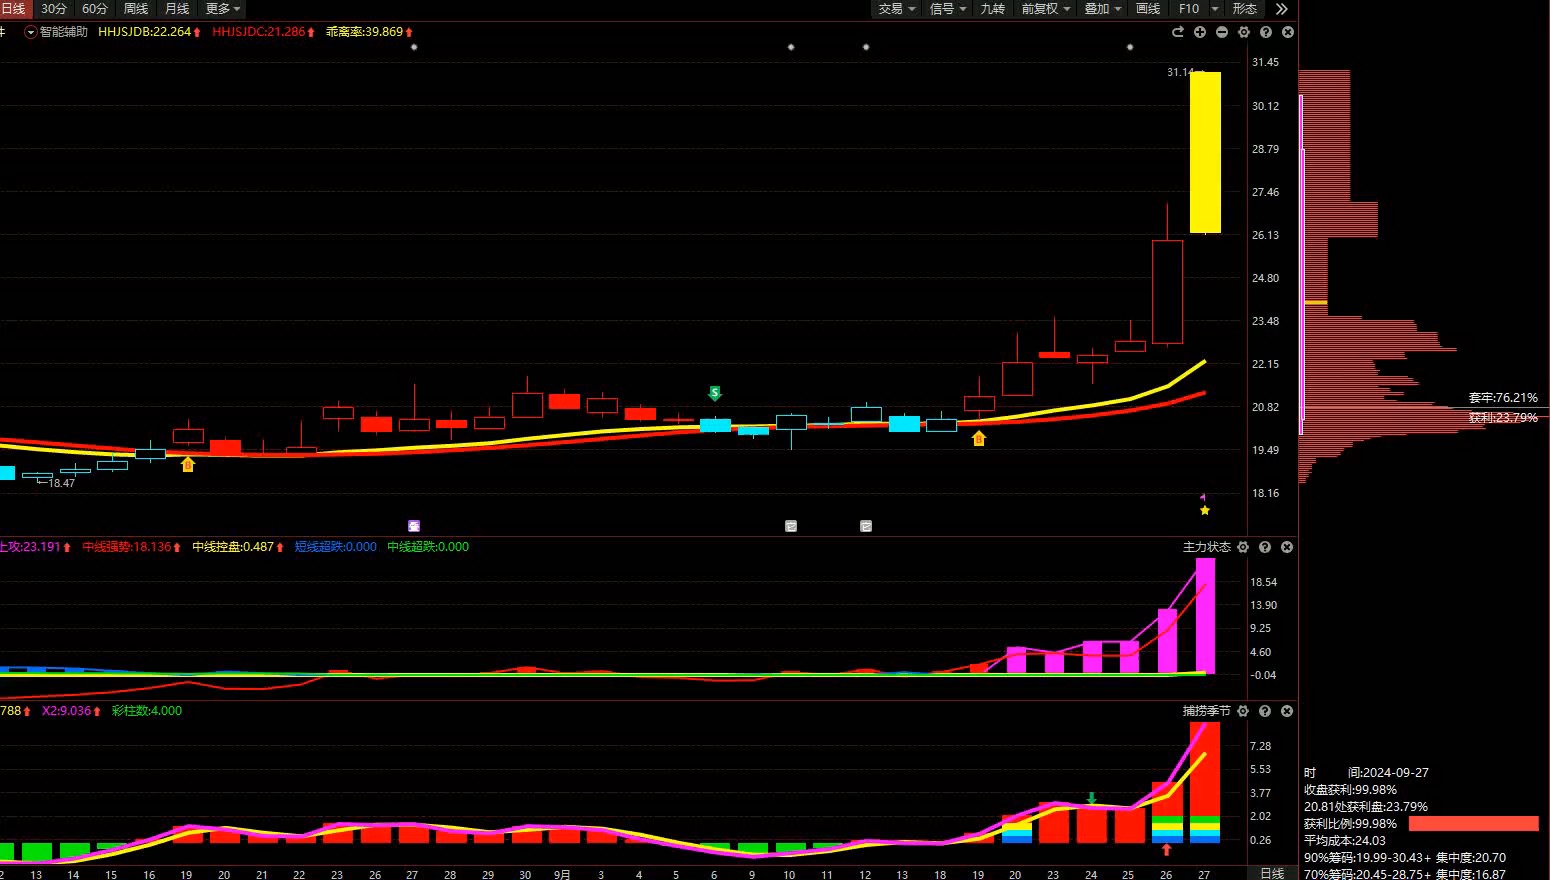Click the HHJSJDC:21.286 indicator value
Viewport: 1550px width, 880px height.
[259, 32]
